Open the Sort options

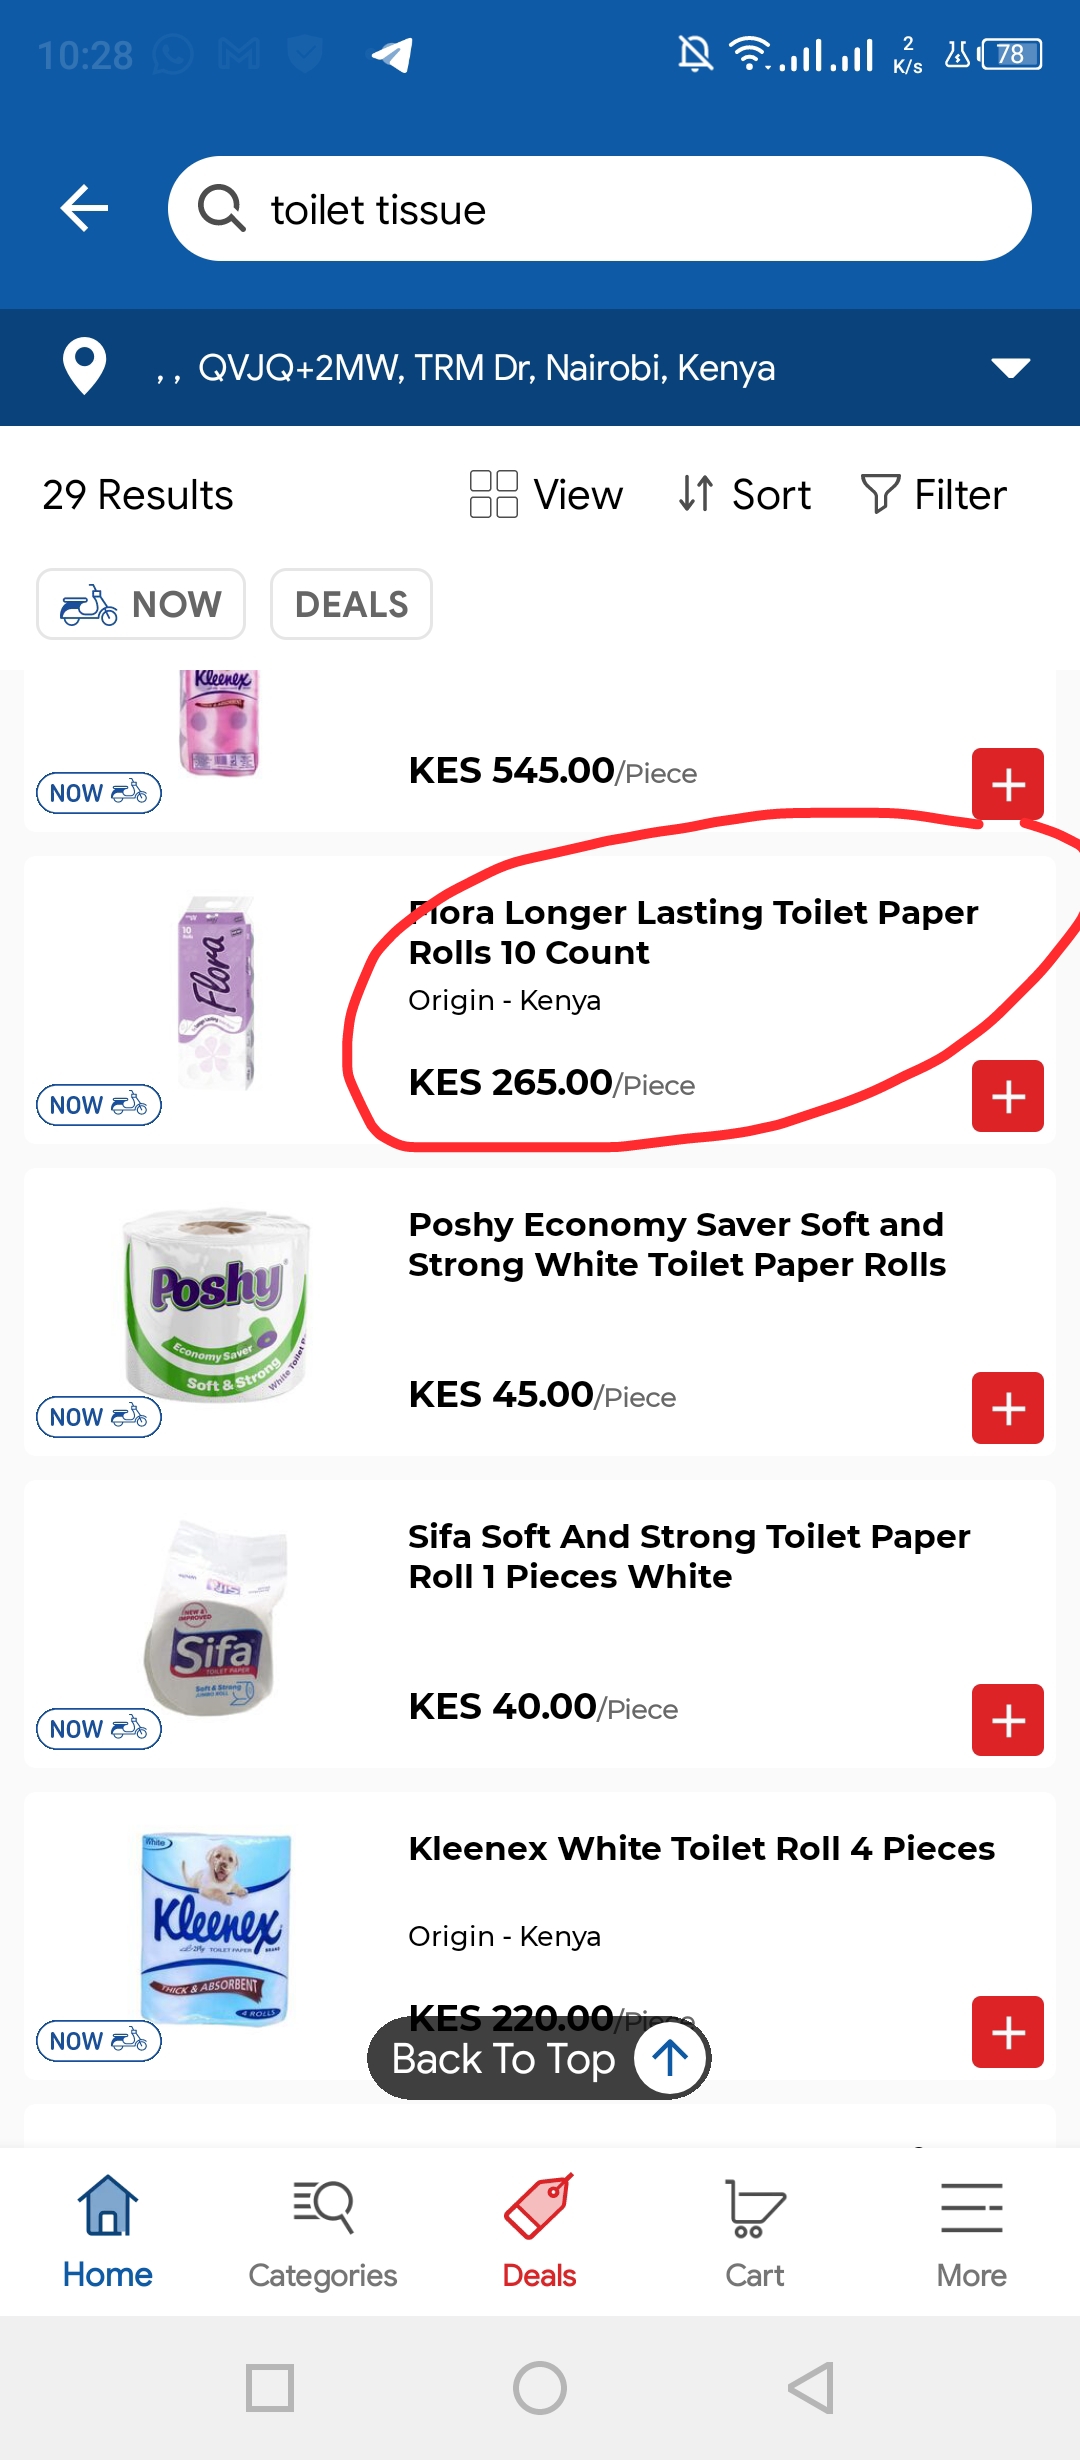click(745, 495)
